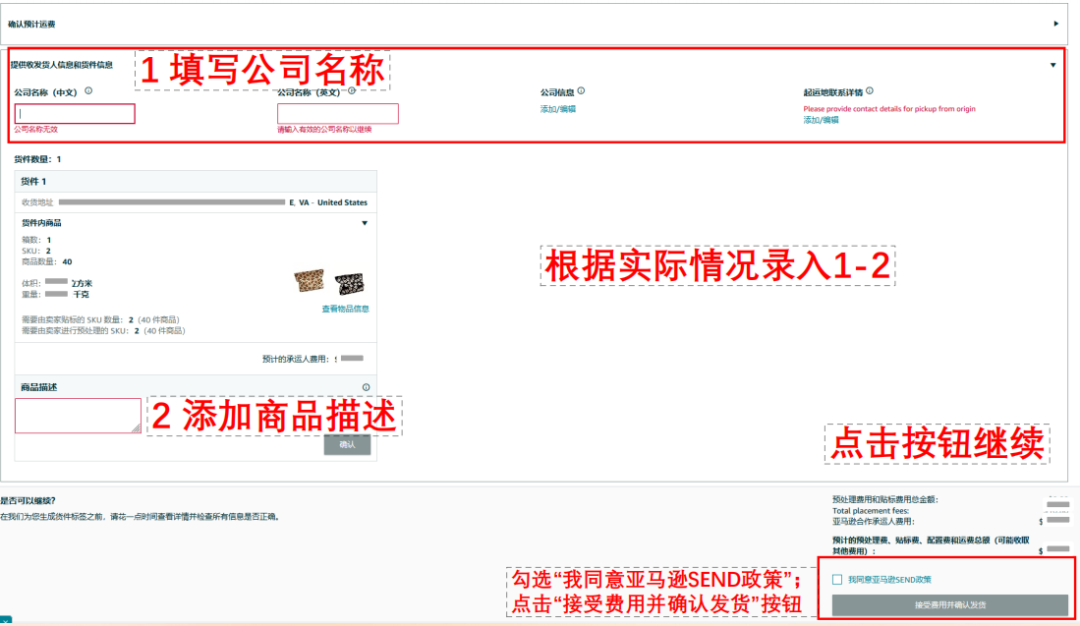Open 添加/编辑 link under 起运地联系详情
Screen dimensions: 1080x626
pos(821,120)
